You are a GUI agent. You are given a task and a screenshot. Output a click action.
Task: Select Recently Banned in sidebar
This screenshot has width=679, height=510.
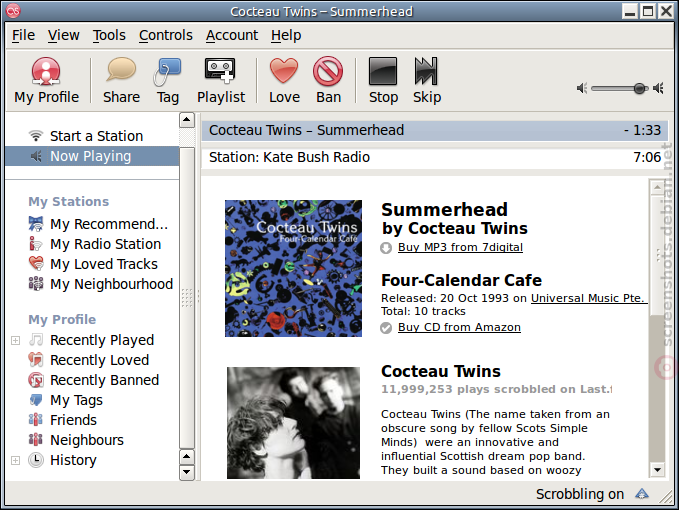coord(94,380)
